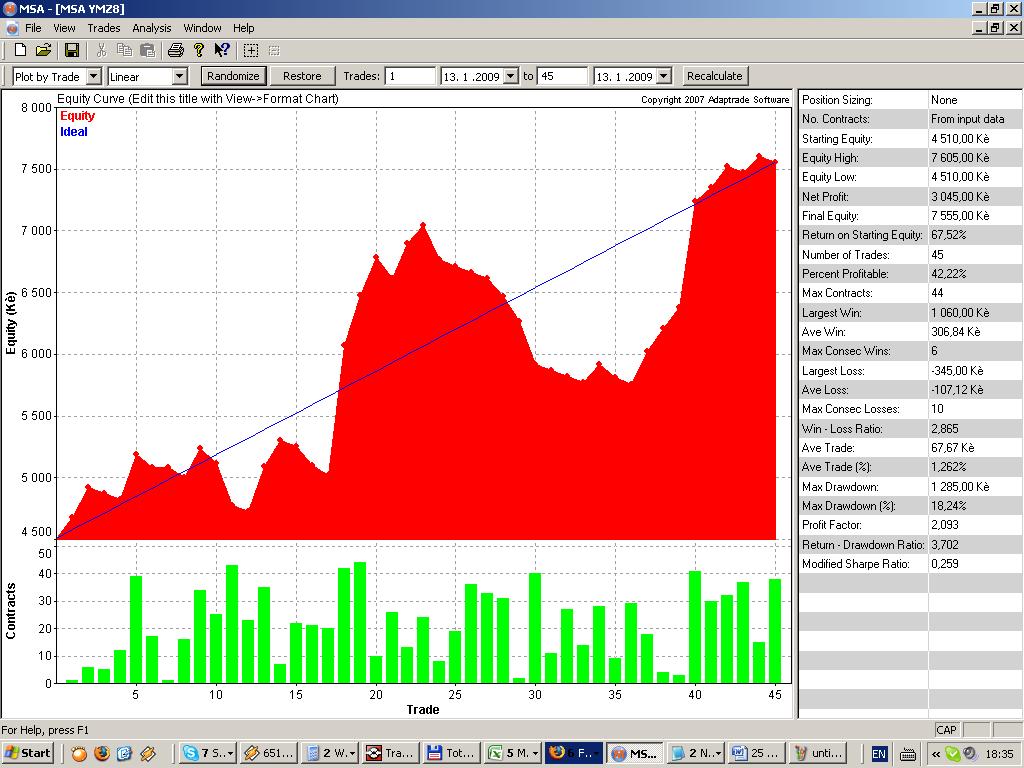This screenshot has height=768, width=1024.
Task: Click the Cut scissors icon
Action: tap(101, 50)
